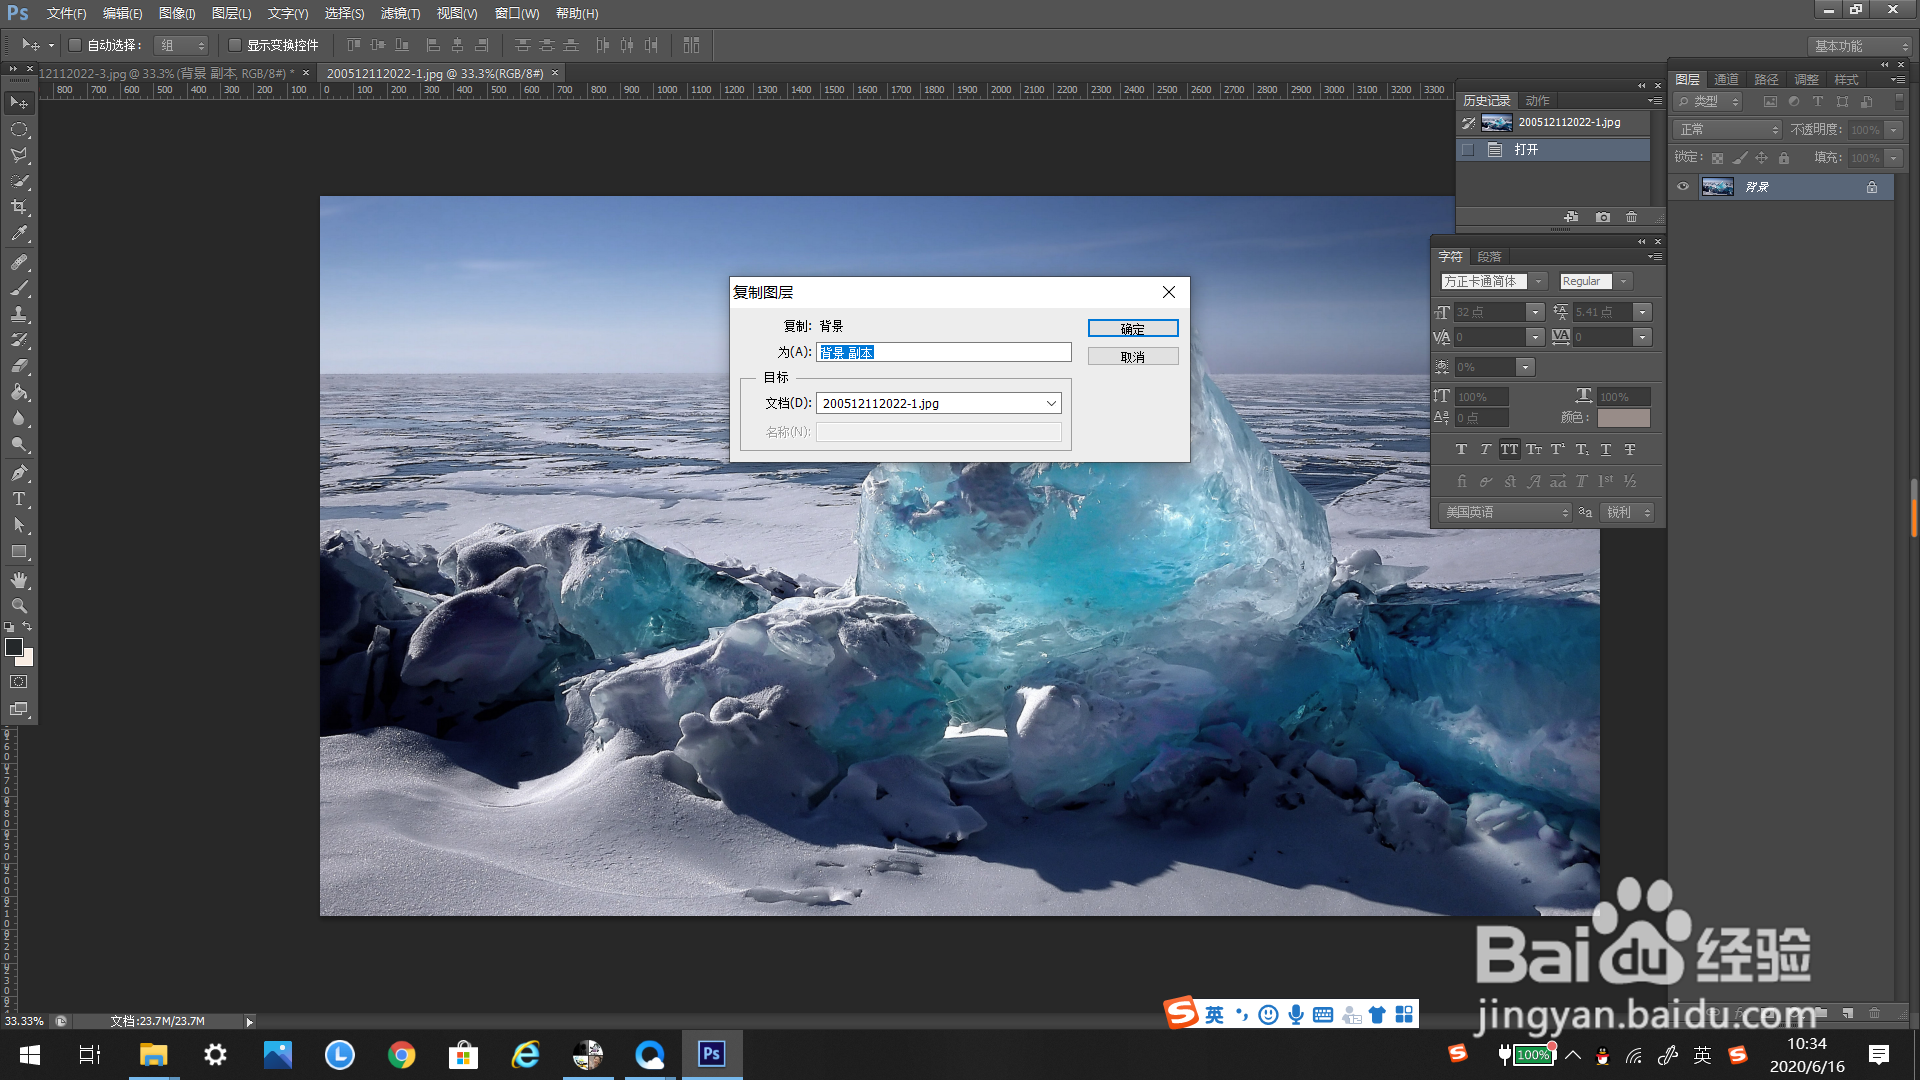
Task: Open the 基本功能 workspace dropdown
Action: (1859, 46)
